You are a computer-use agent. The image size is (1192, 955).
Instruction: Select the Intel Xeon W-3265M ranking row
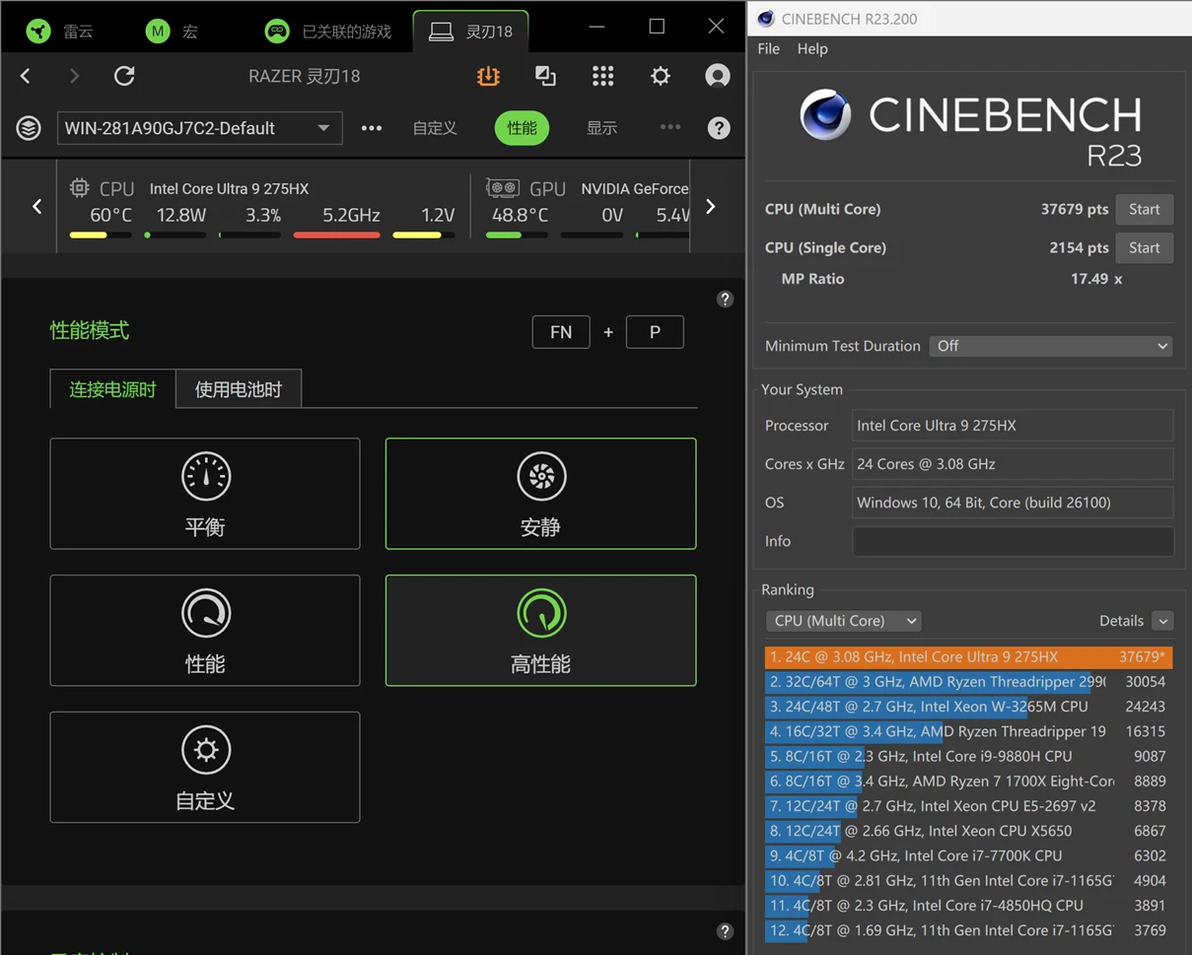point(968,706)
